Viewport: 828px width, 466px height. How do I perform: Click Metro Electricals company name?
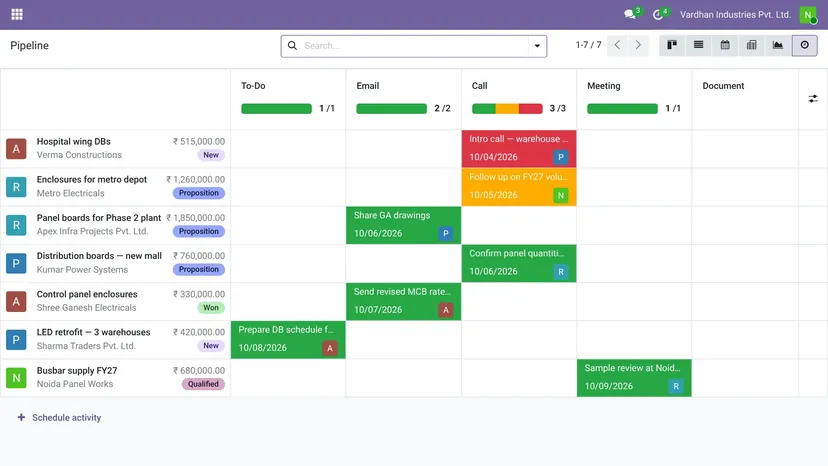[x=70, y=193]
